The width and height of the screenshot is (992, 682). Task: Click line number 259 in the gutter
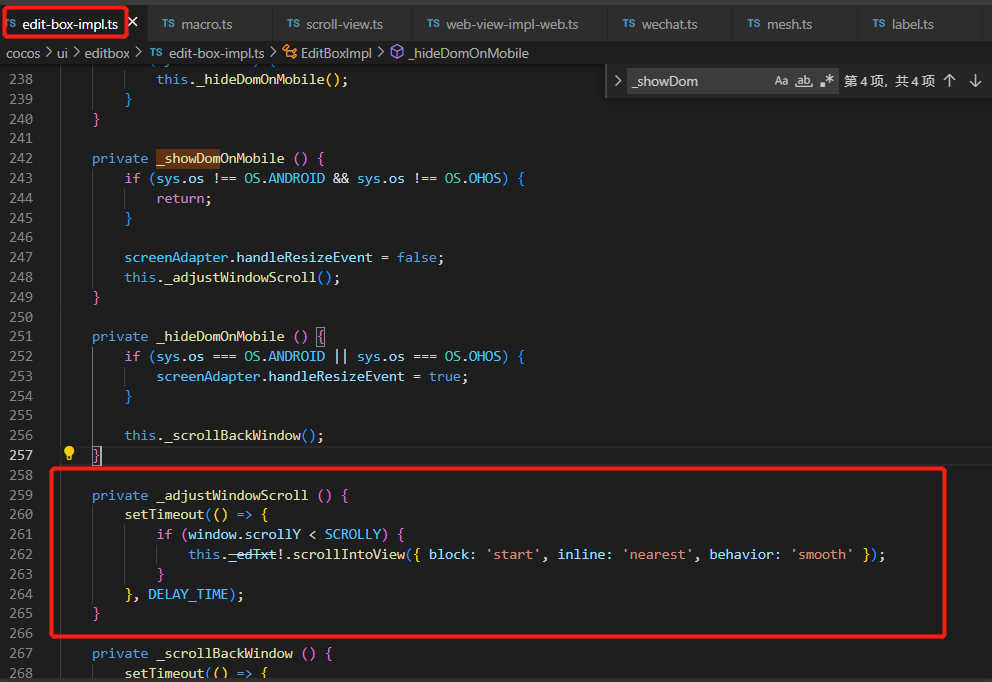[21, 495]
